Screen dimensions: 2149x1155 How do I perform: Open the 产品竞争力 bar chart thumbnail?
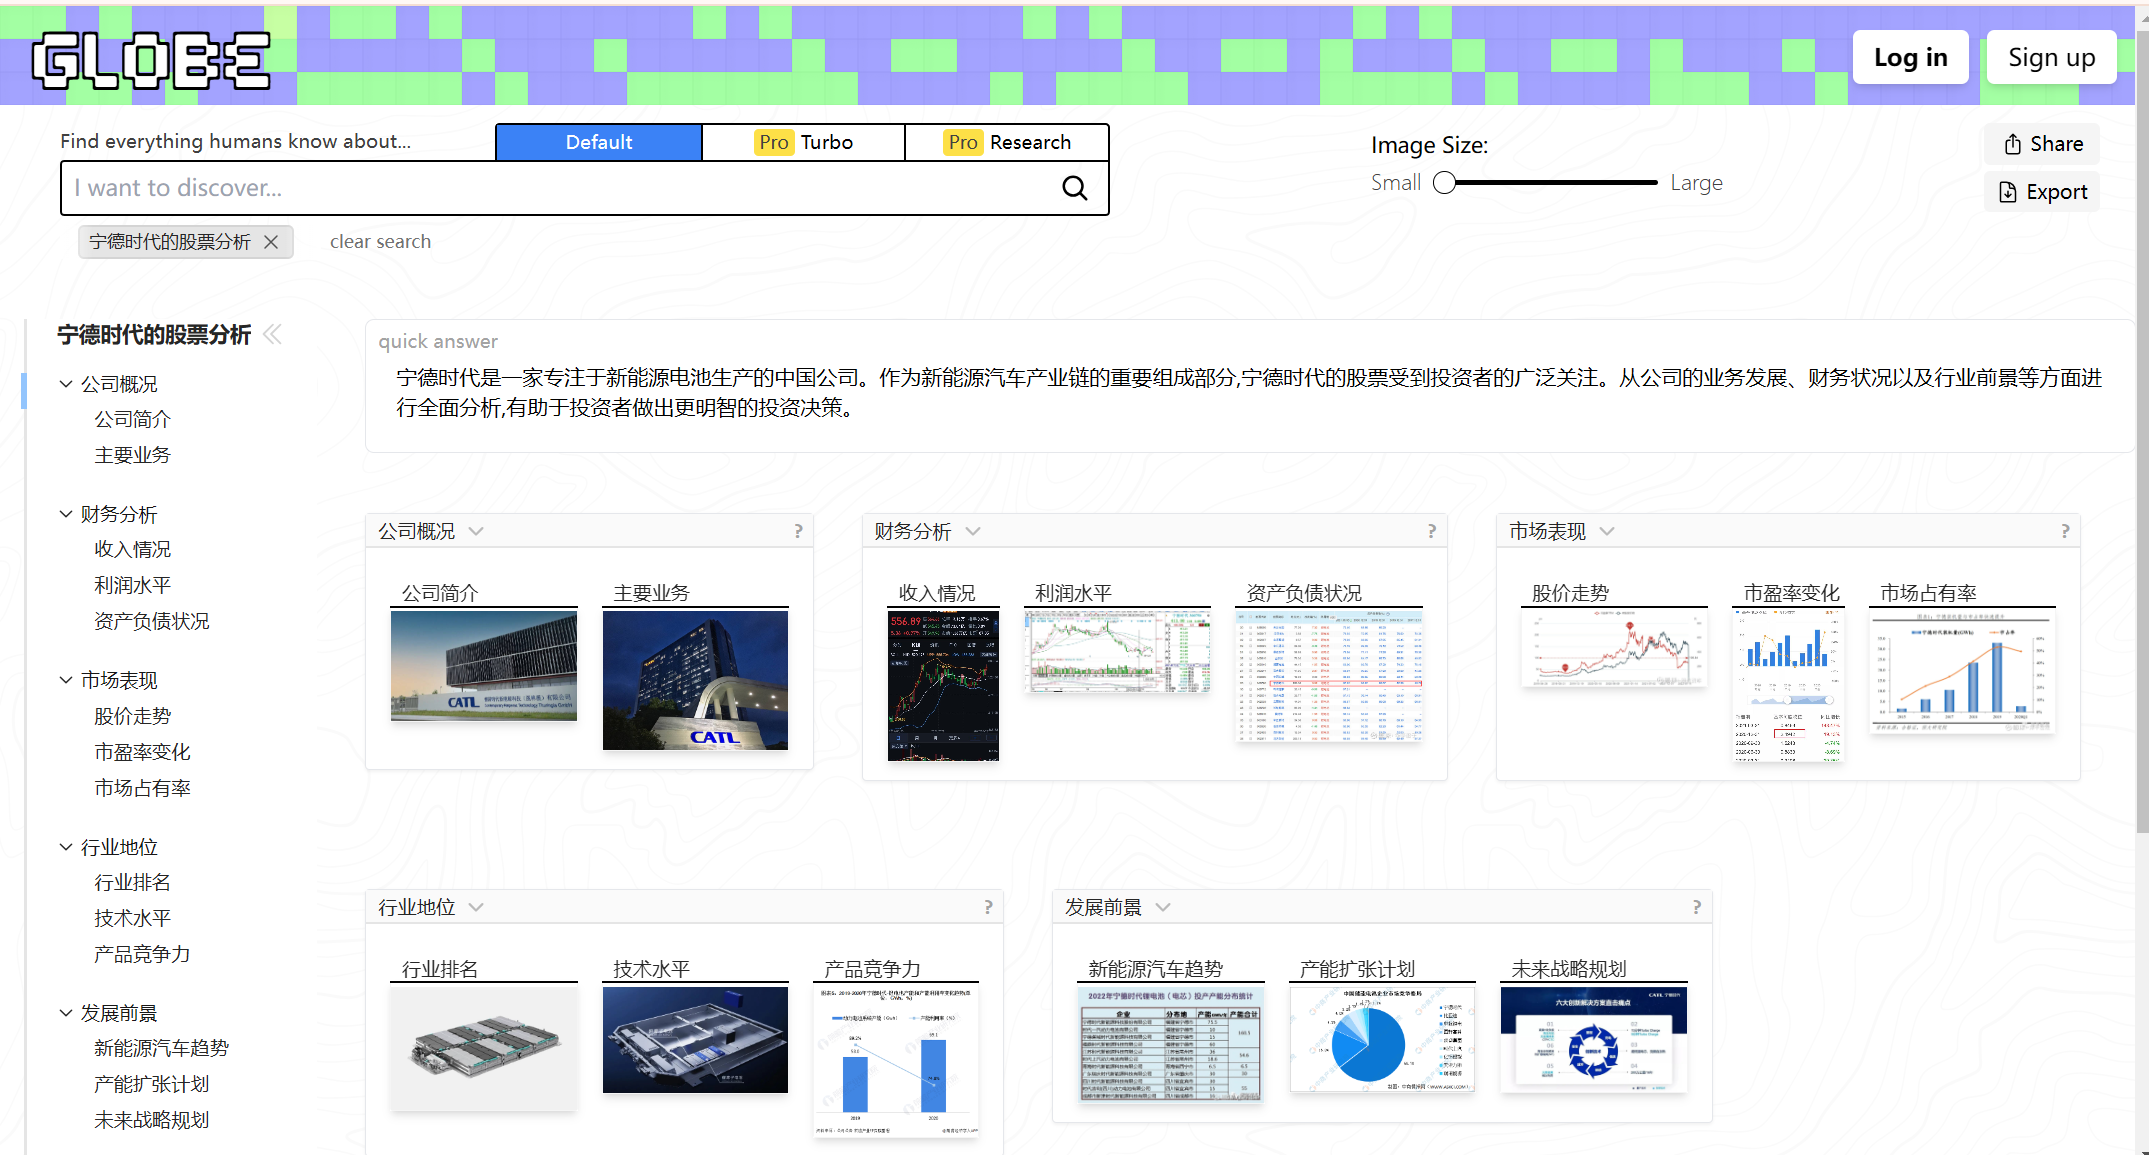896,1062
